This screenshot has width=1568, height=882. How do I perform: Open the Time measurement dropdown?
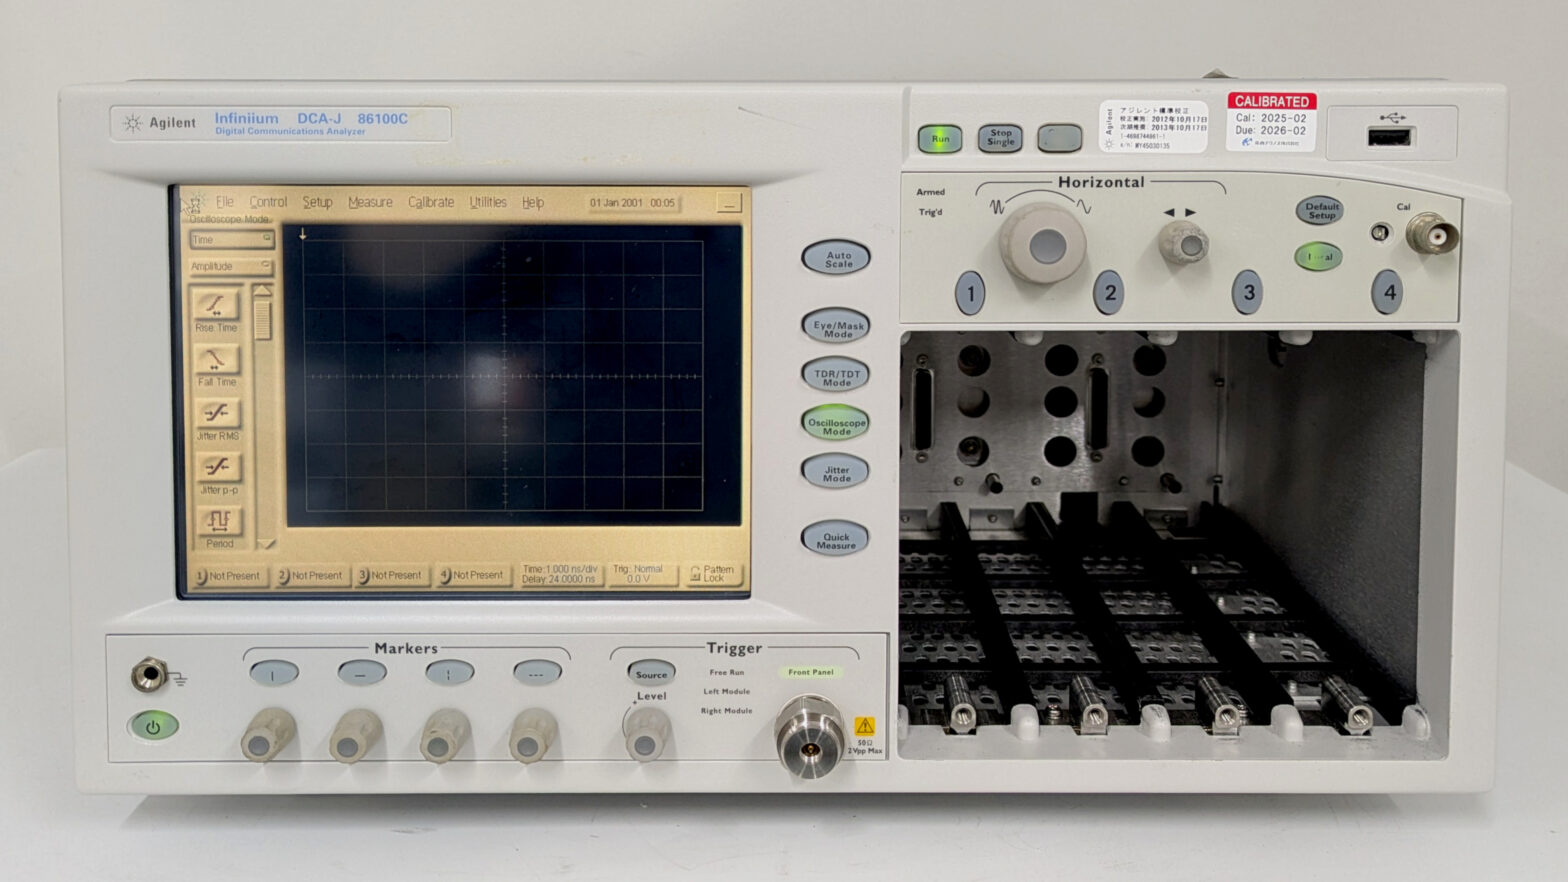tap(231, 240)
